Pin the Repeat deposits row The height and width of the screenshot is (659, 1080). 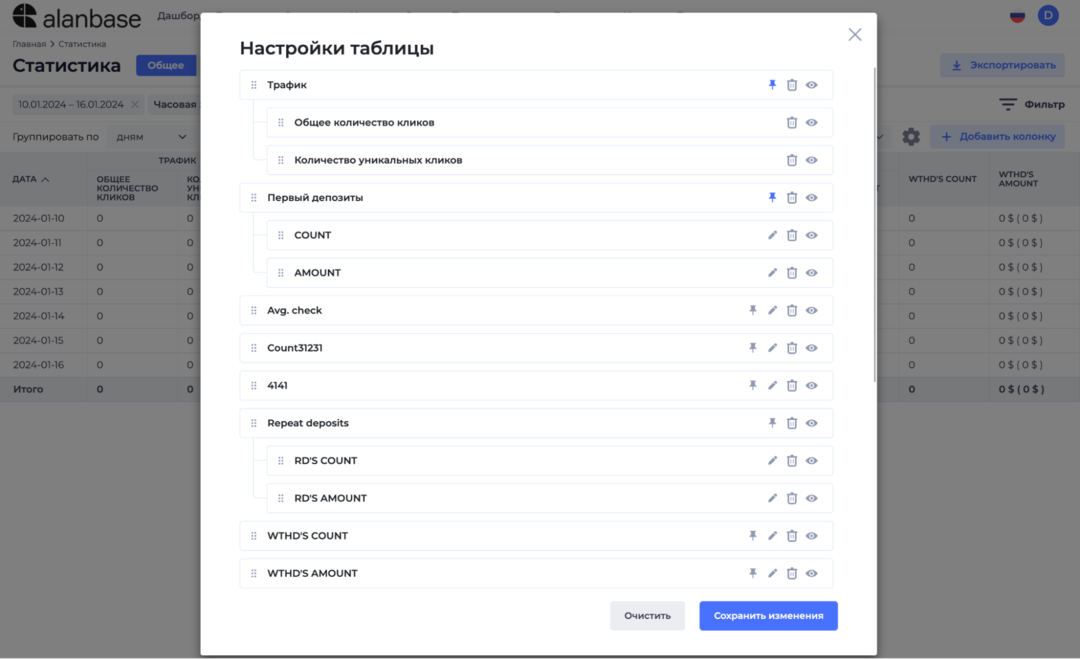click(x=772, y=423)
